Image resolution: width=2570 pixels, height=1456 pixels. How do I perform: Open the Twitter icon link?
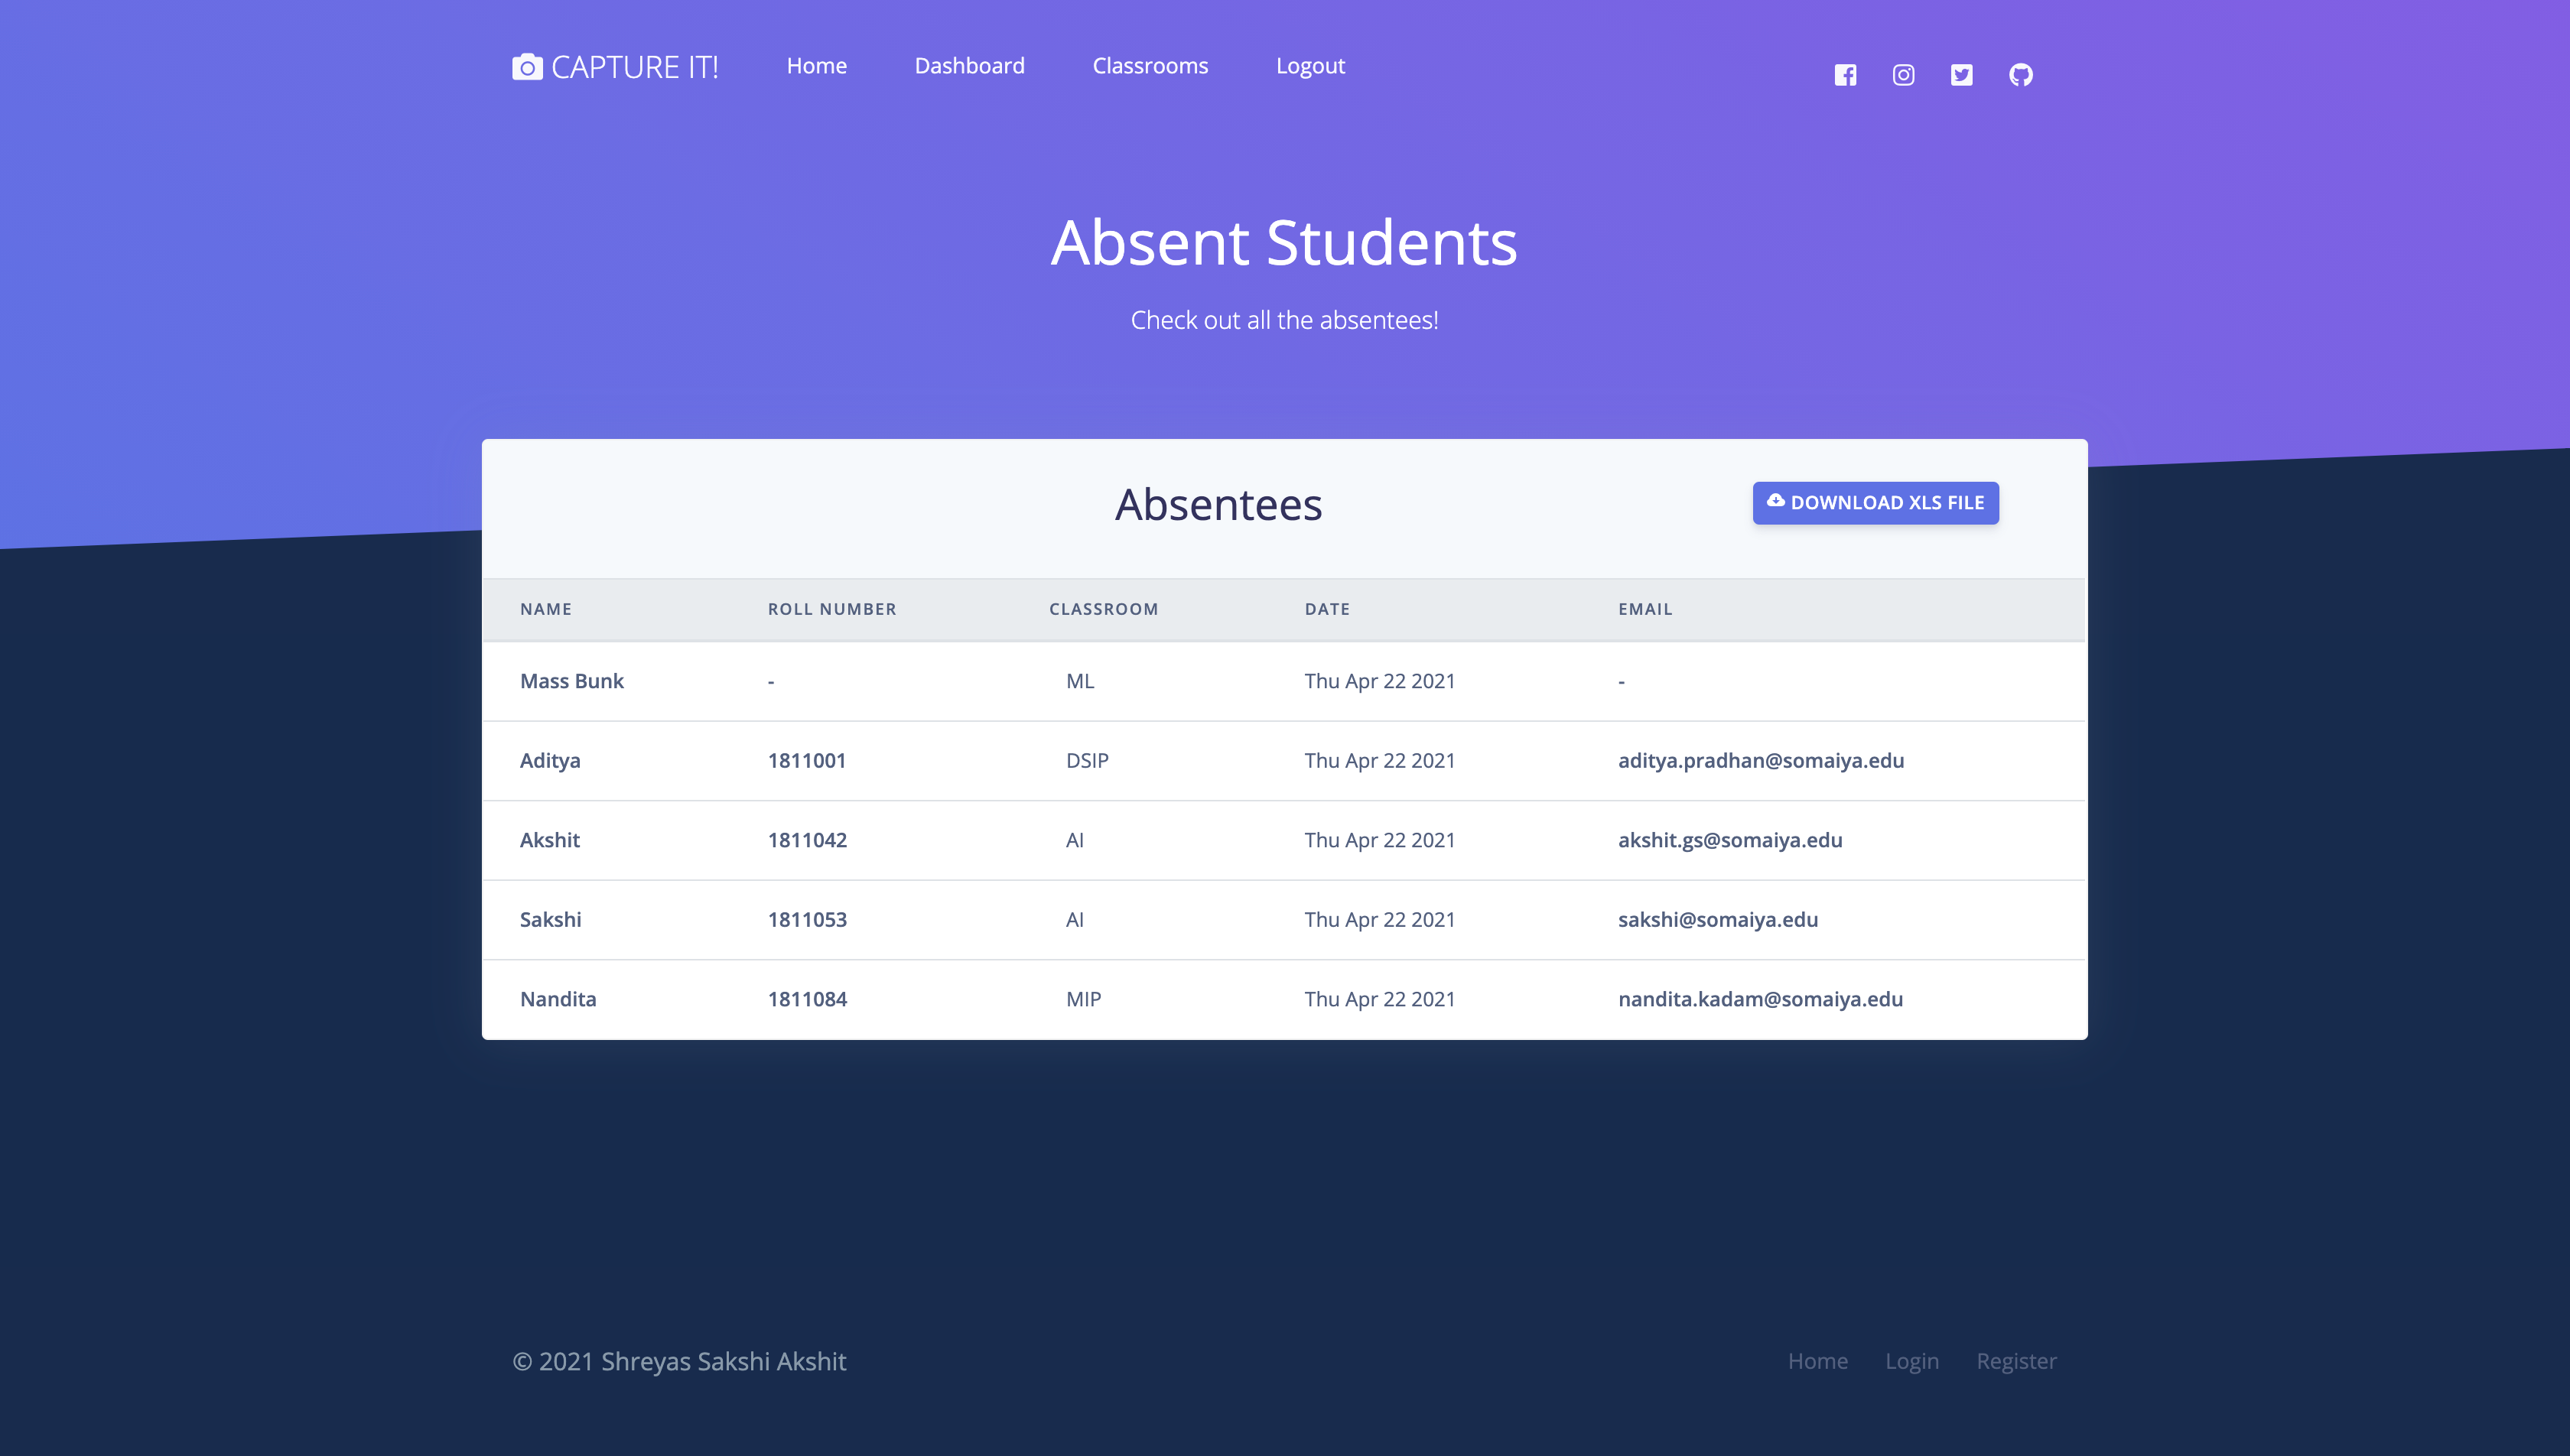click(x=1961, y=75)
